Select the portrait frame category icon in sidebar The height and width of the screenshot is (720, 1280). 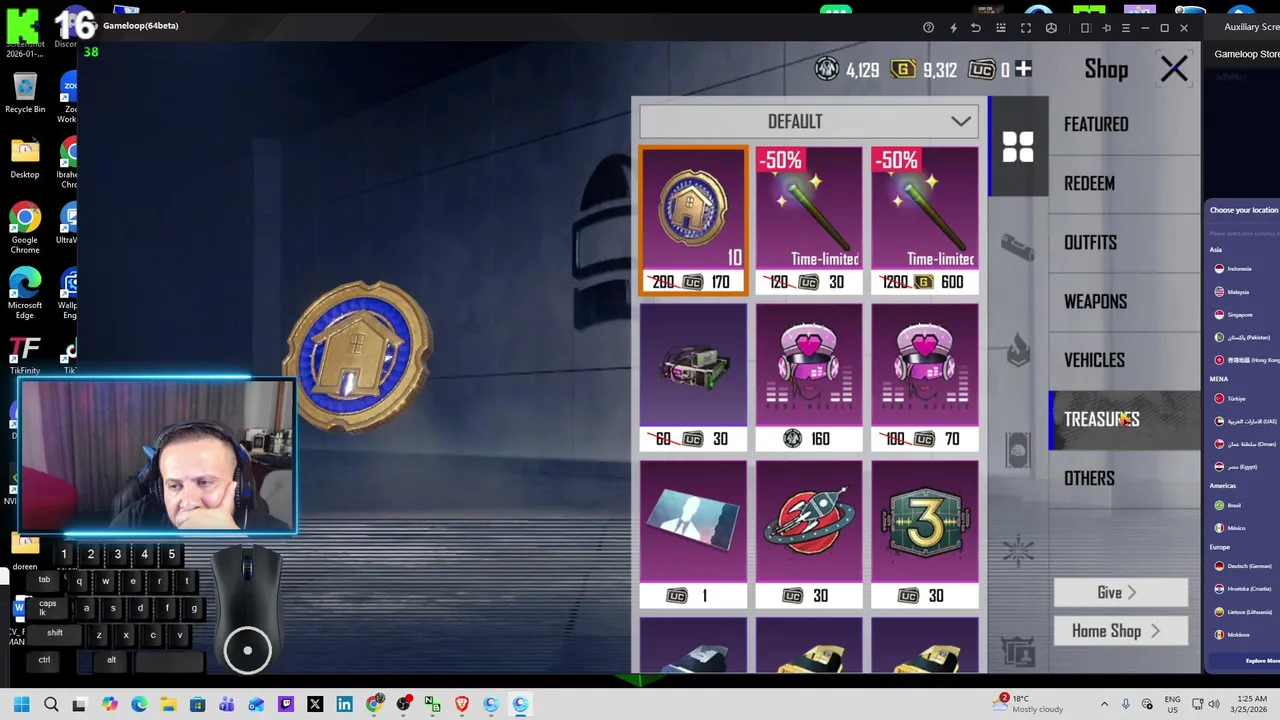coord(1018,652)
